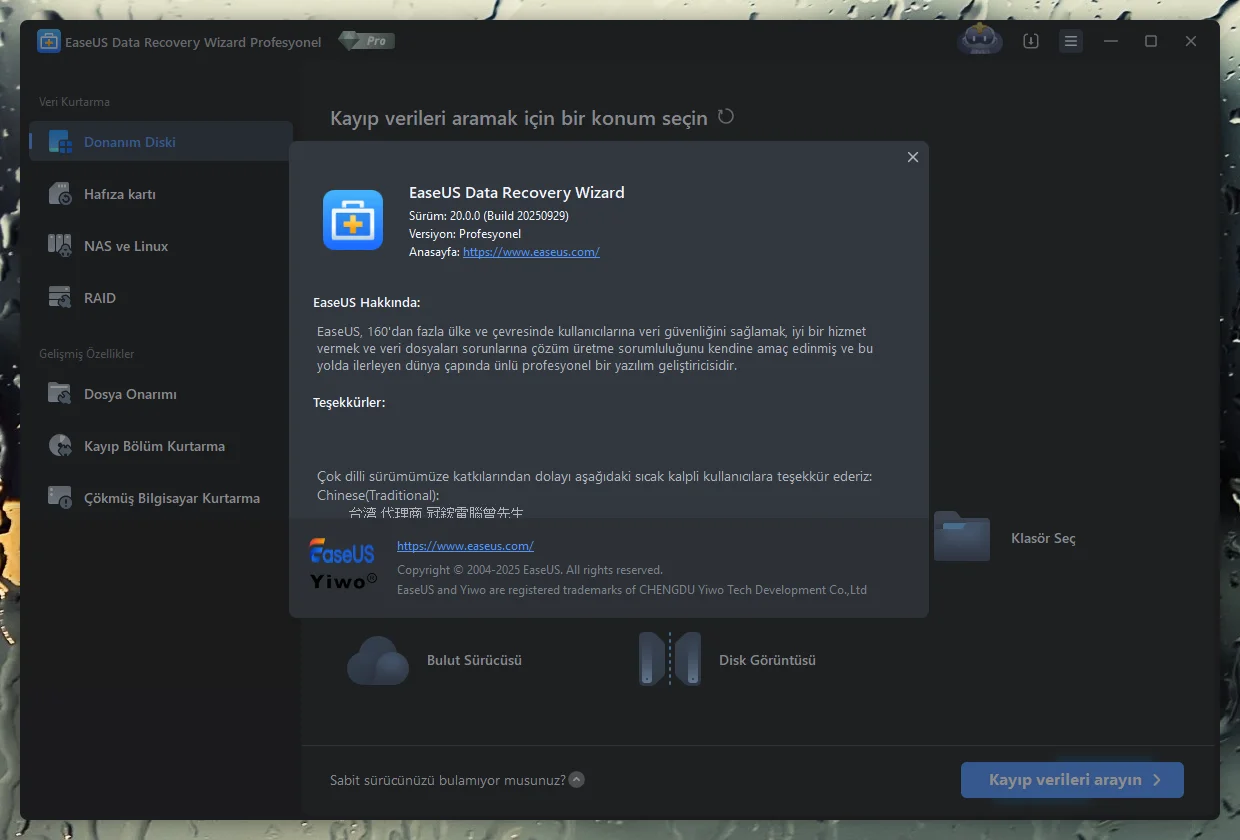Maximize the EaseUS window
Image resolution: width=1240 pixels, height=840 pixels.
point(1151,41)
